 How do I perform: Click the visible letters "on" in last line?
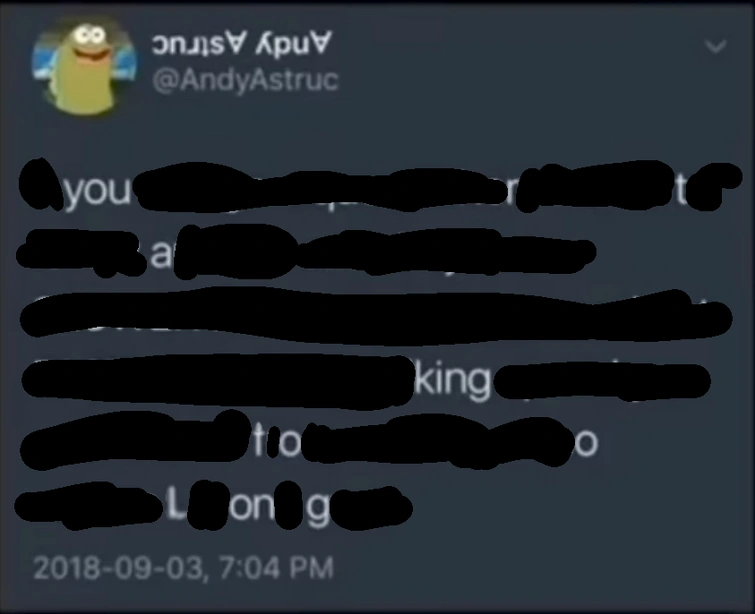(x=251, y=506)
